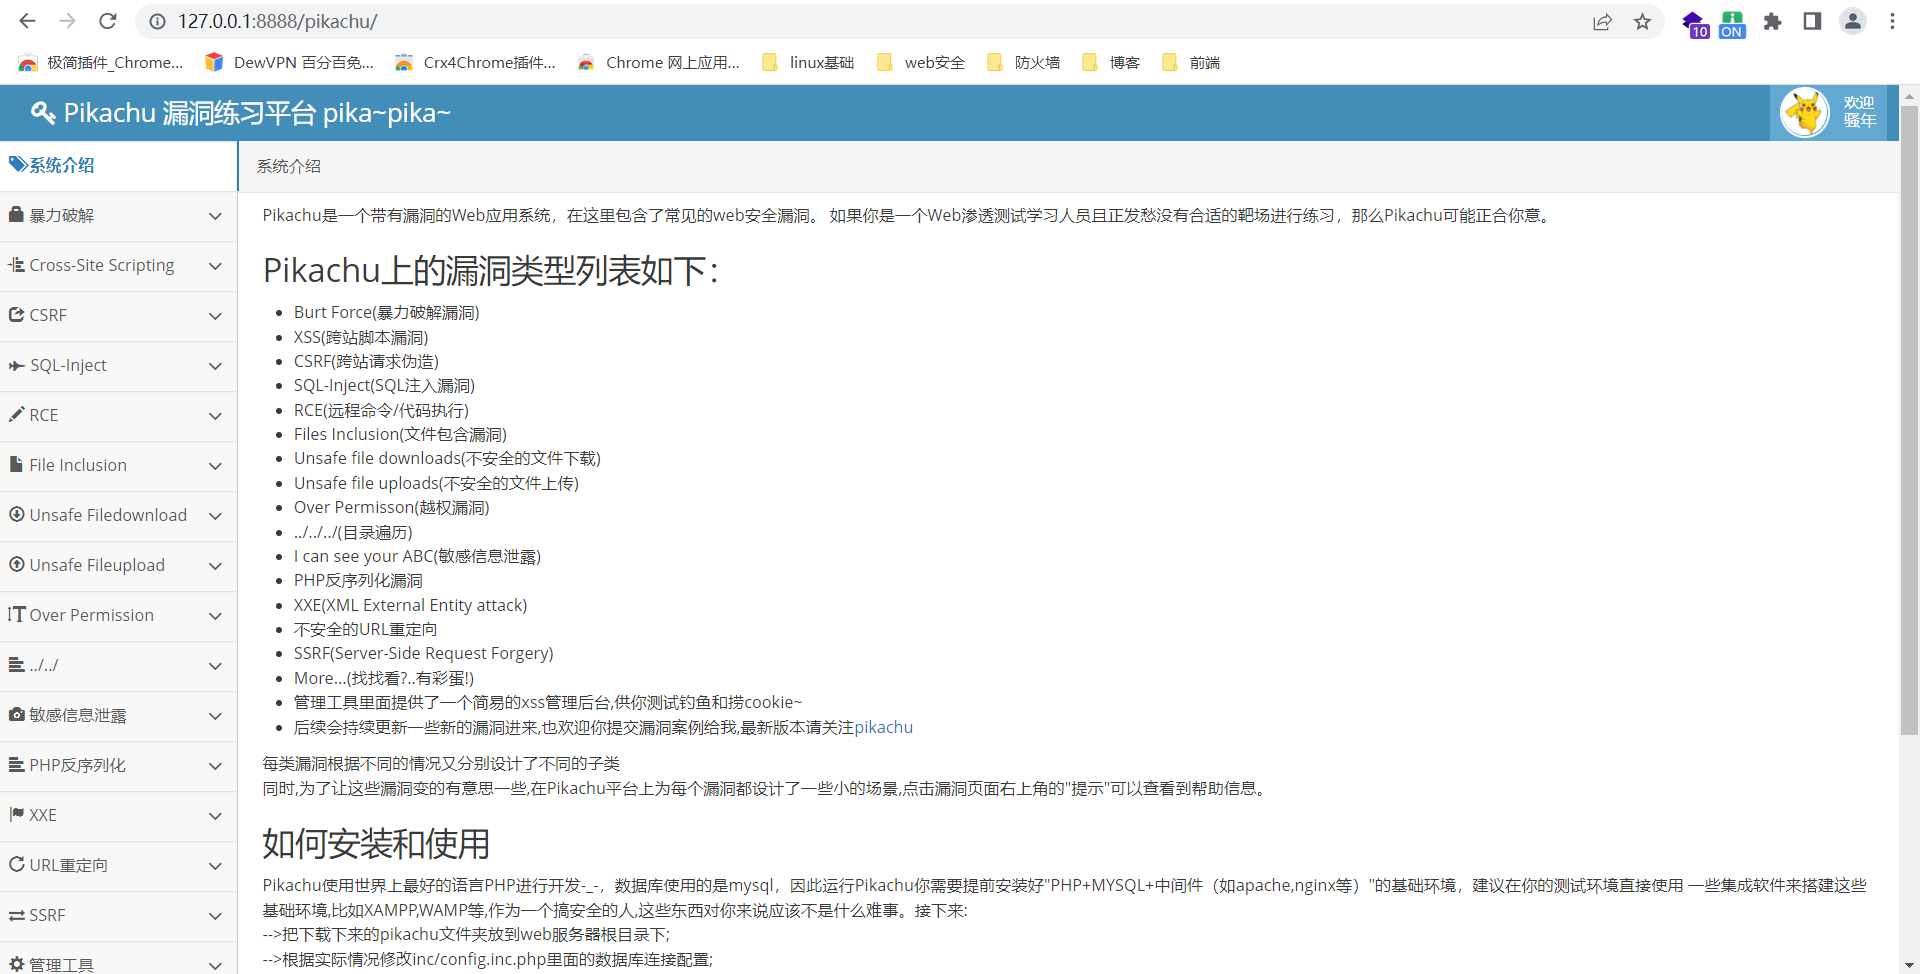Open the Cross-Site Scripting sidebar item
Viewport: 1920px width, 974px height.
tap(118, 265)
